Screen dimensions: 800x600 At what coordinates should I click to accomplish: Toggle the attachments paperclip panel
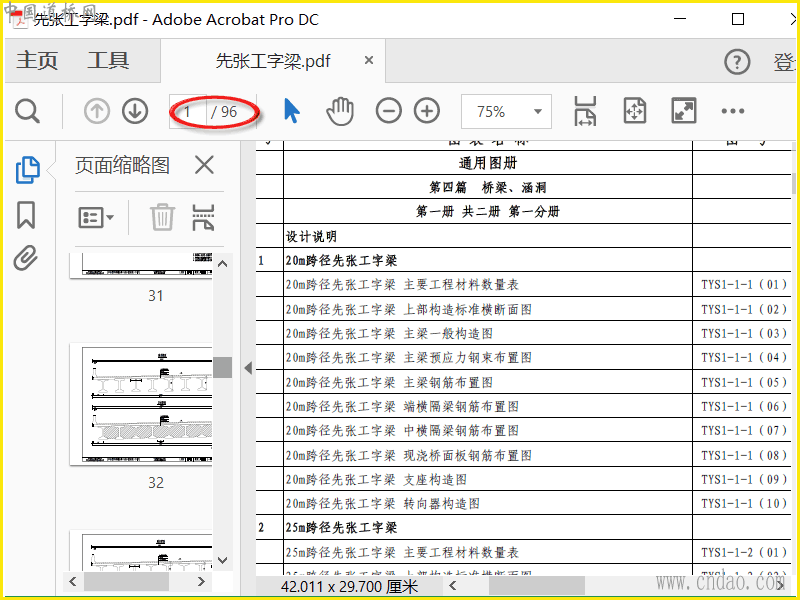pos(26,260)
